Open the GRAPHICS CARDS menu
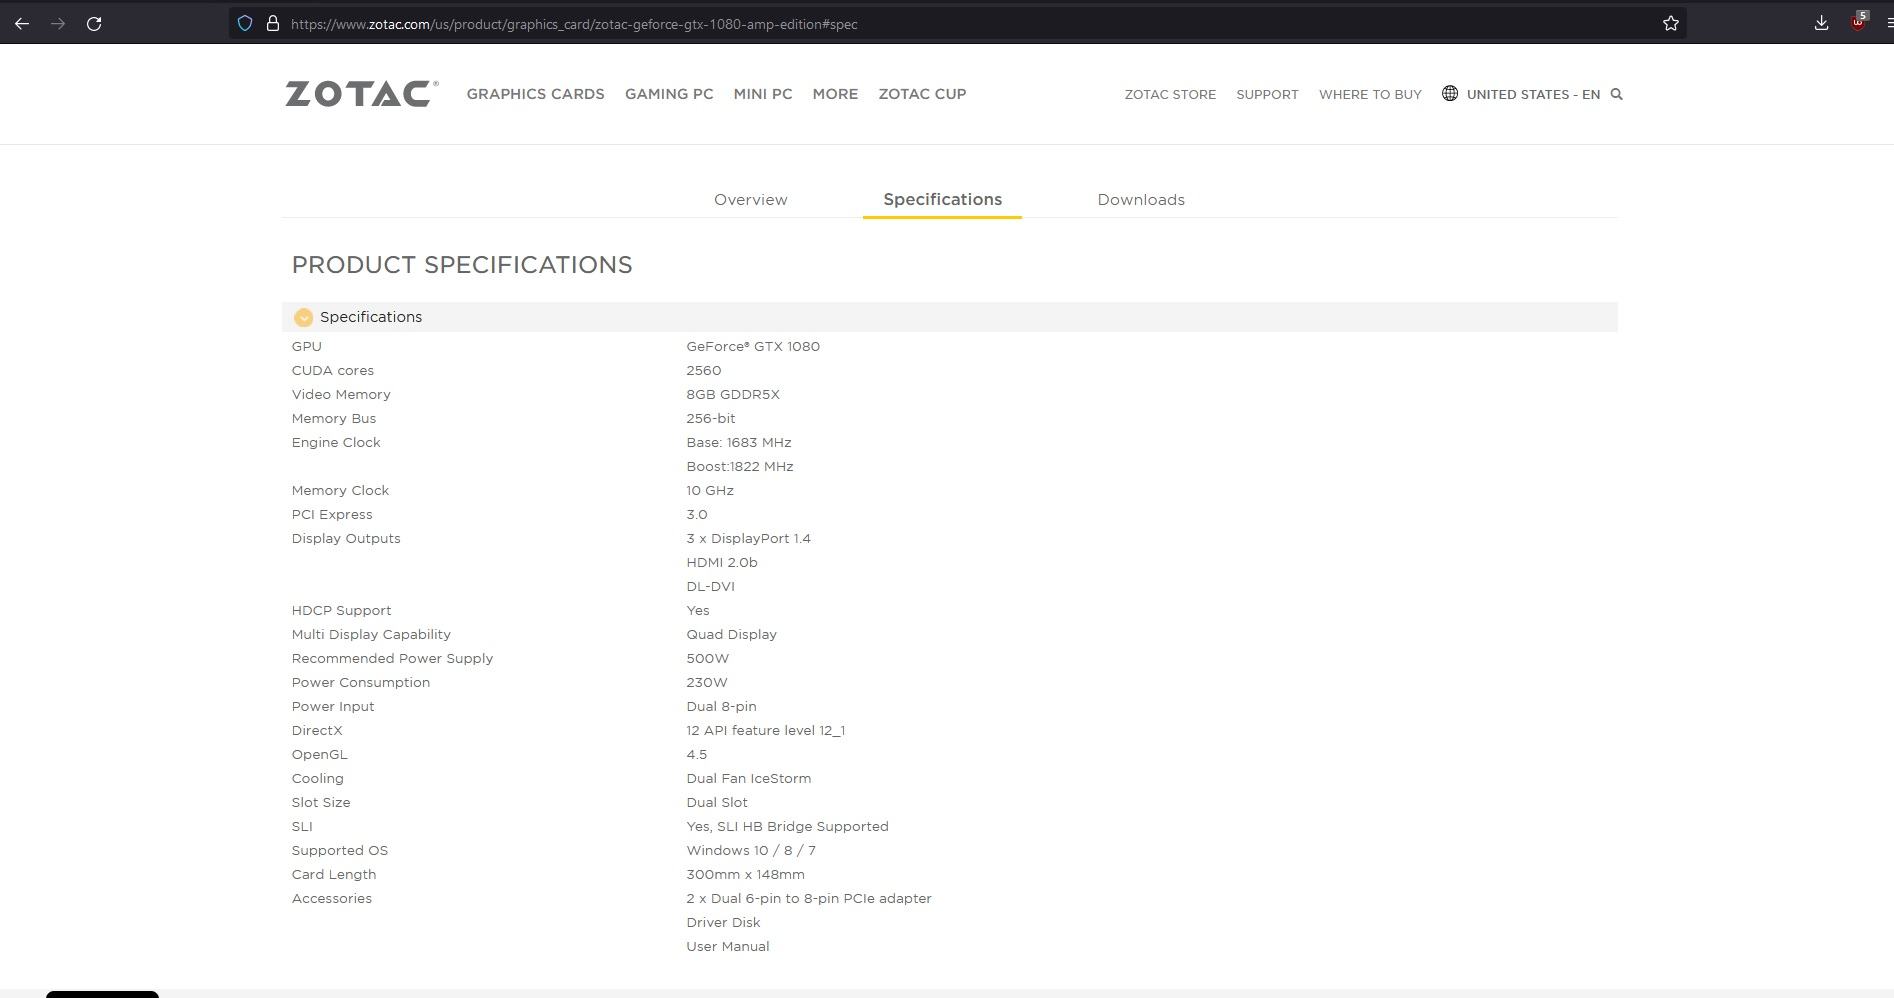 click(x=535, y=94)
